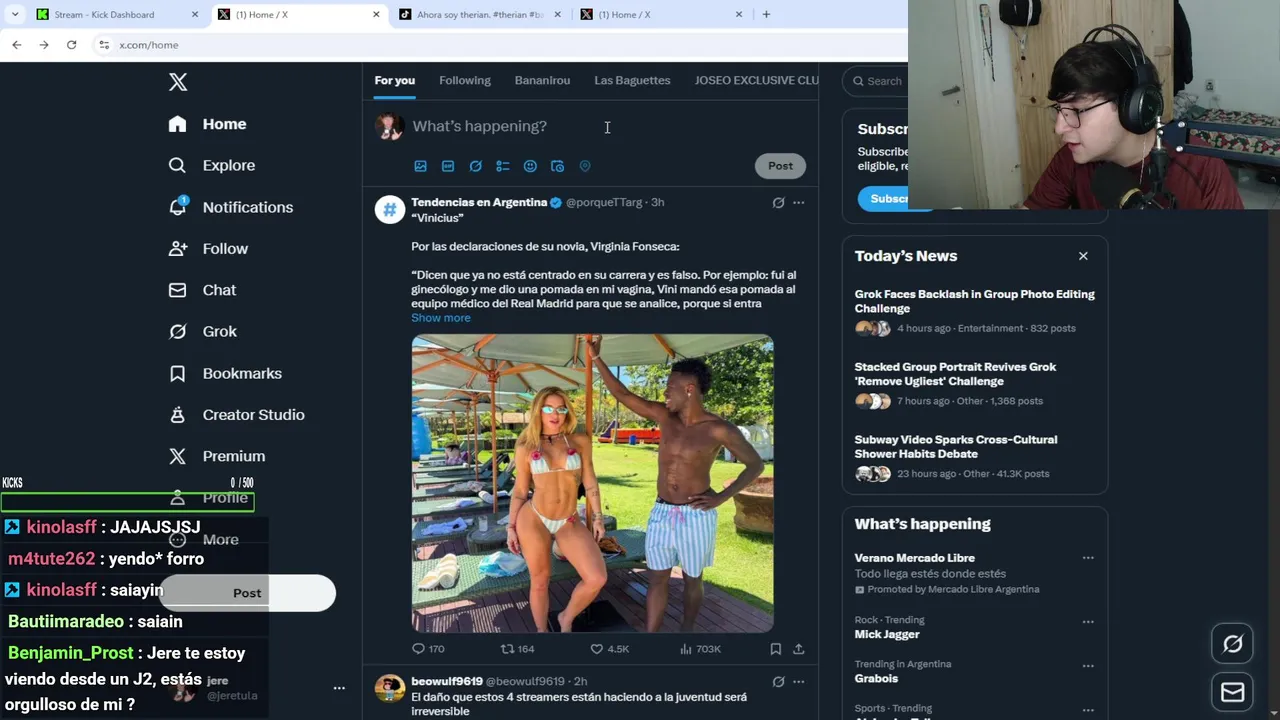Expand post text with Show more
This screenshot has height=720, width=1280.
440,318
